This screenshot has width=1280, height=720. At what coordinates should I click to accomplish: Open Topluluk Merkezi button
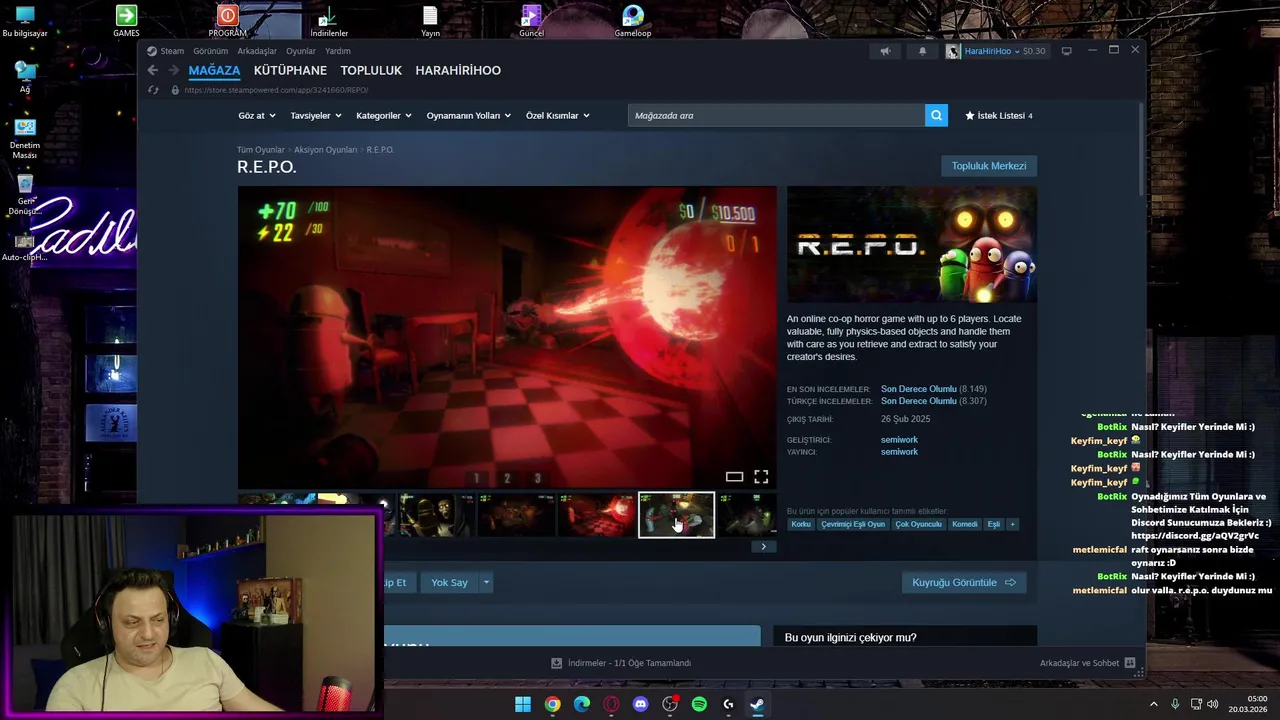[x=989, y=166]
